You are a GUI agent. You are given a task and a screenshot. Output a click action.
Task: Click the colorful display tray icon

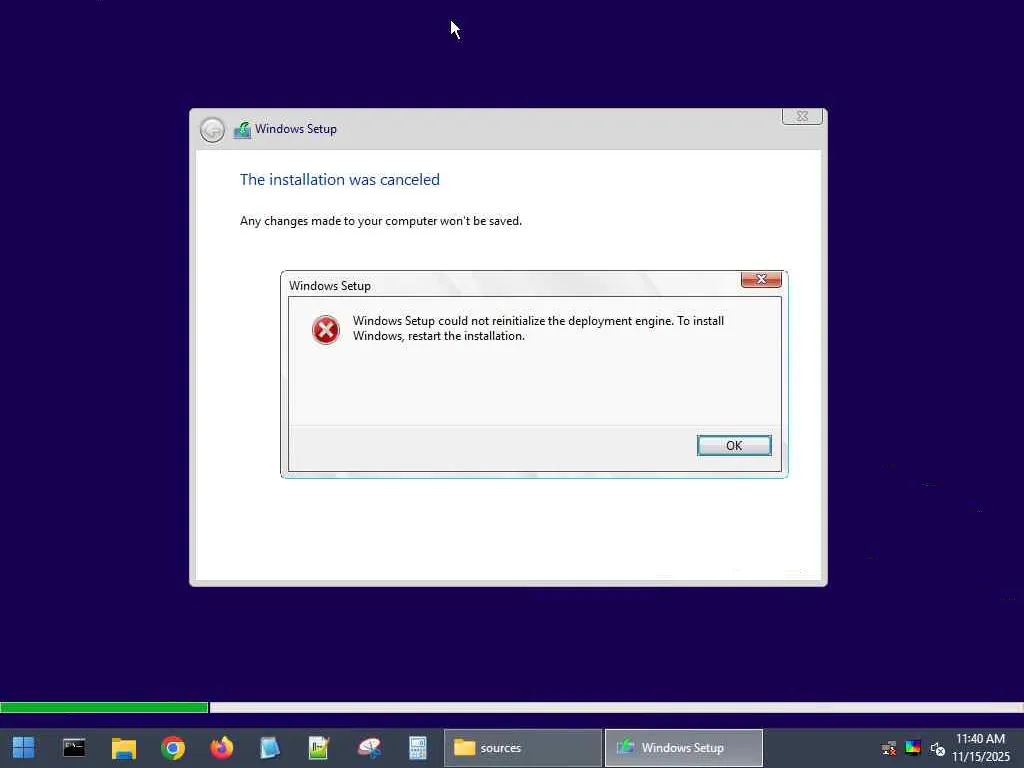click(x=913, y=748)
